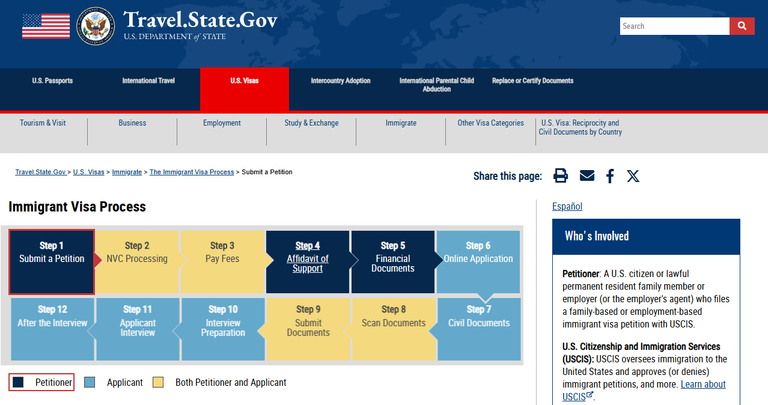Go to the Business visa section

point(132,123)
